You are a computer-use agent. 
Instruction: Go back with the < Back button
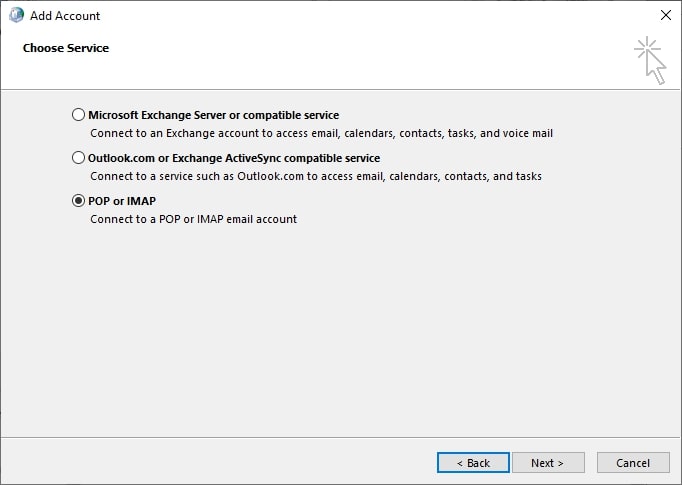click(473, 463)
